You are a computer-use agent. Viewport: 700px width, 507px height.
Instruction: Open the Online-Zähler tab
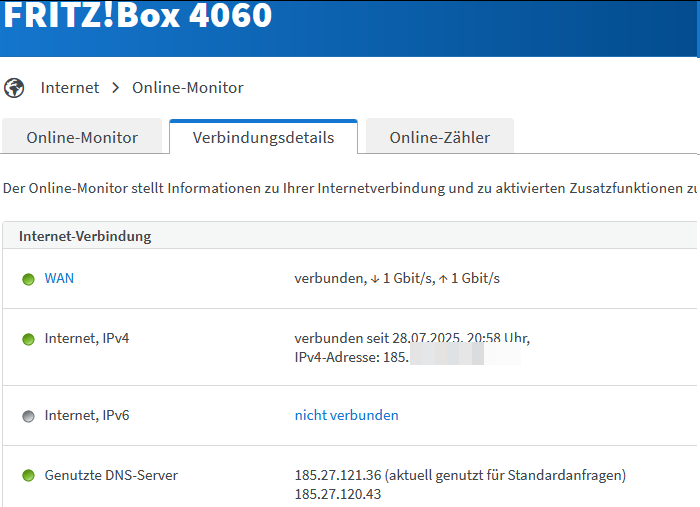439,138
